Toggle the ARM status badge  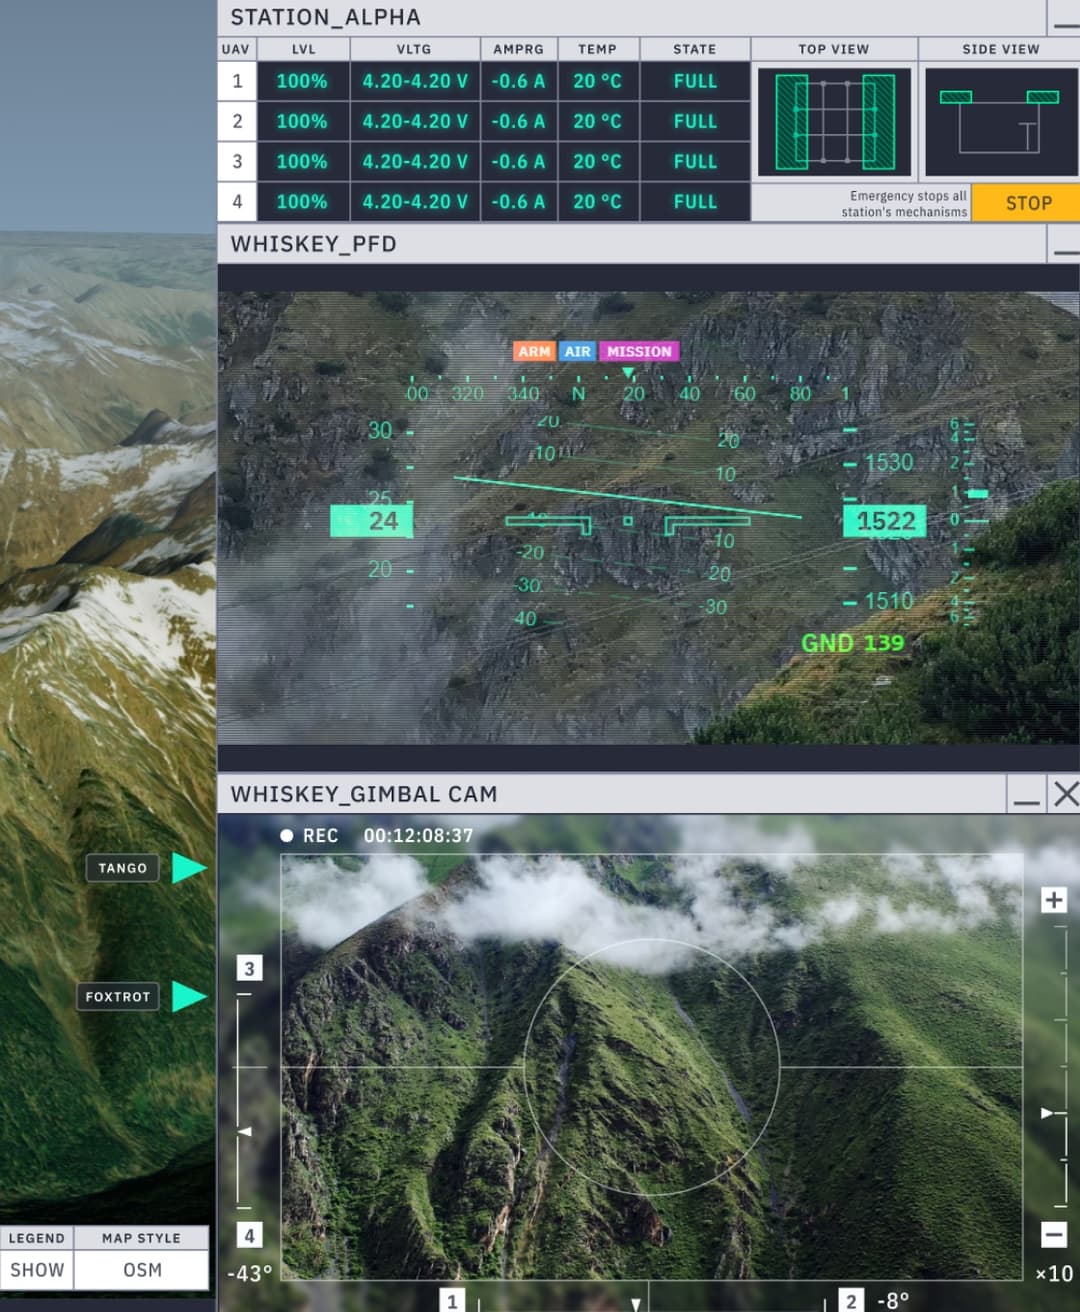(x=535, y=351)
